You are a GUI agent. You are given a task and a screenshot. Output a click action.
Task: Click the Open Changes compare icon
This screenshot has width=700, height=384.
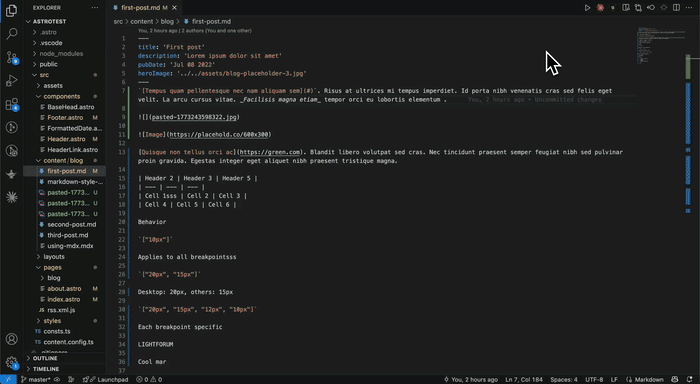click(x=638, y=8)
